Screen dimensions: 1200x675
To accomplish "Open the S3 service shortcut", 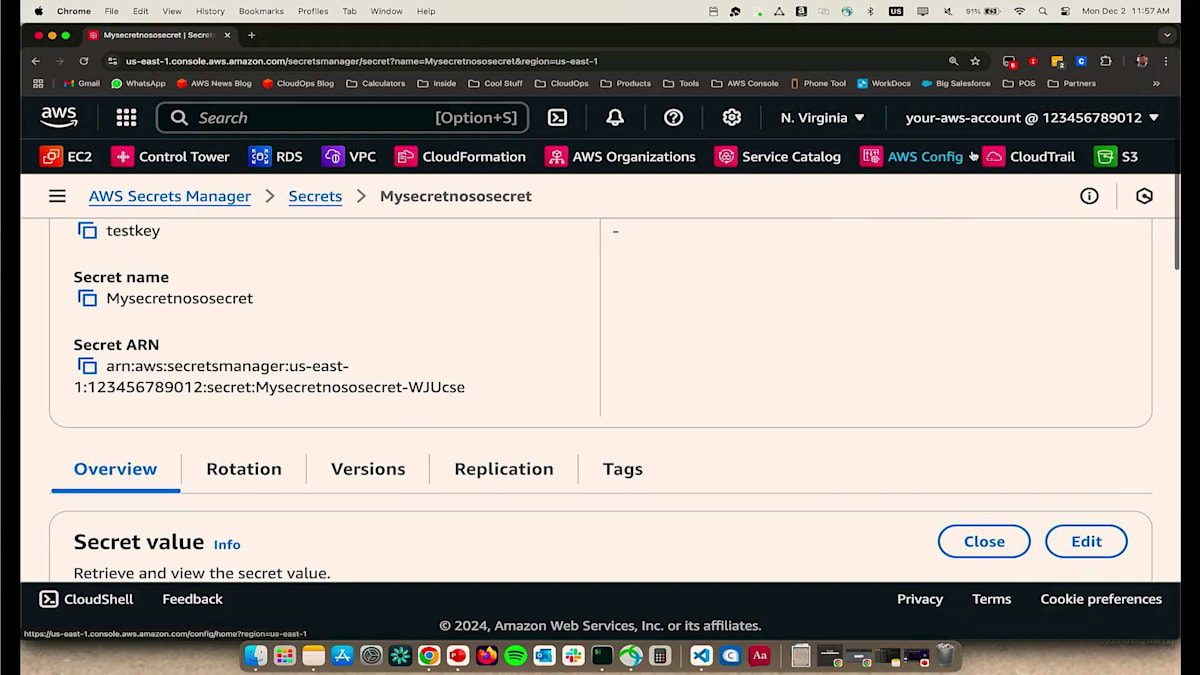I will point(1116,157).
